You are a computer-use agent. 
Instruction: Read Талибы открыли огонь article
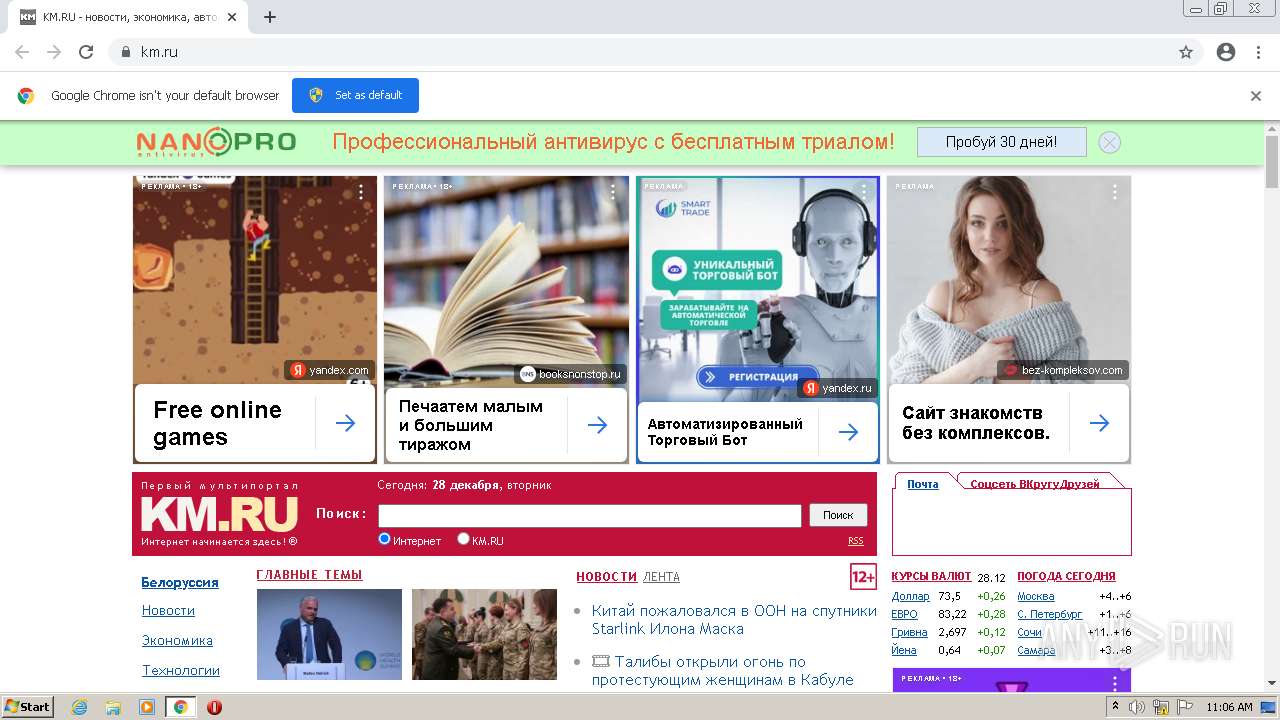coord(722,670)
